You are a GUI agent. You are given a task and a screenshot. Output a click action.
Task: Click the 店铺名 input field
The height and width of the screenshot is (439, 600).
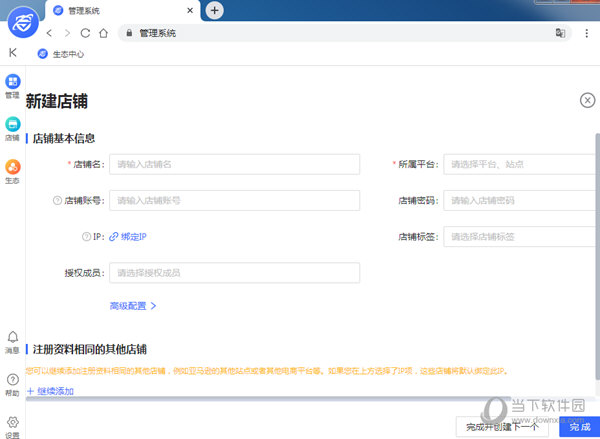[x=235, y=164]
